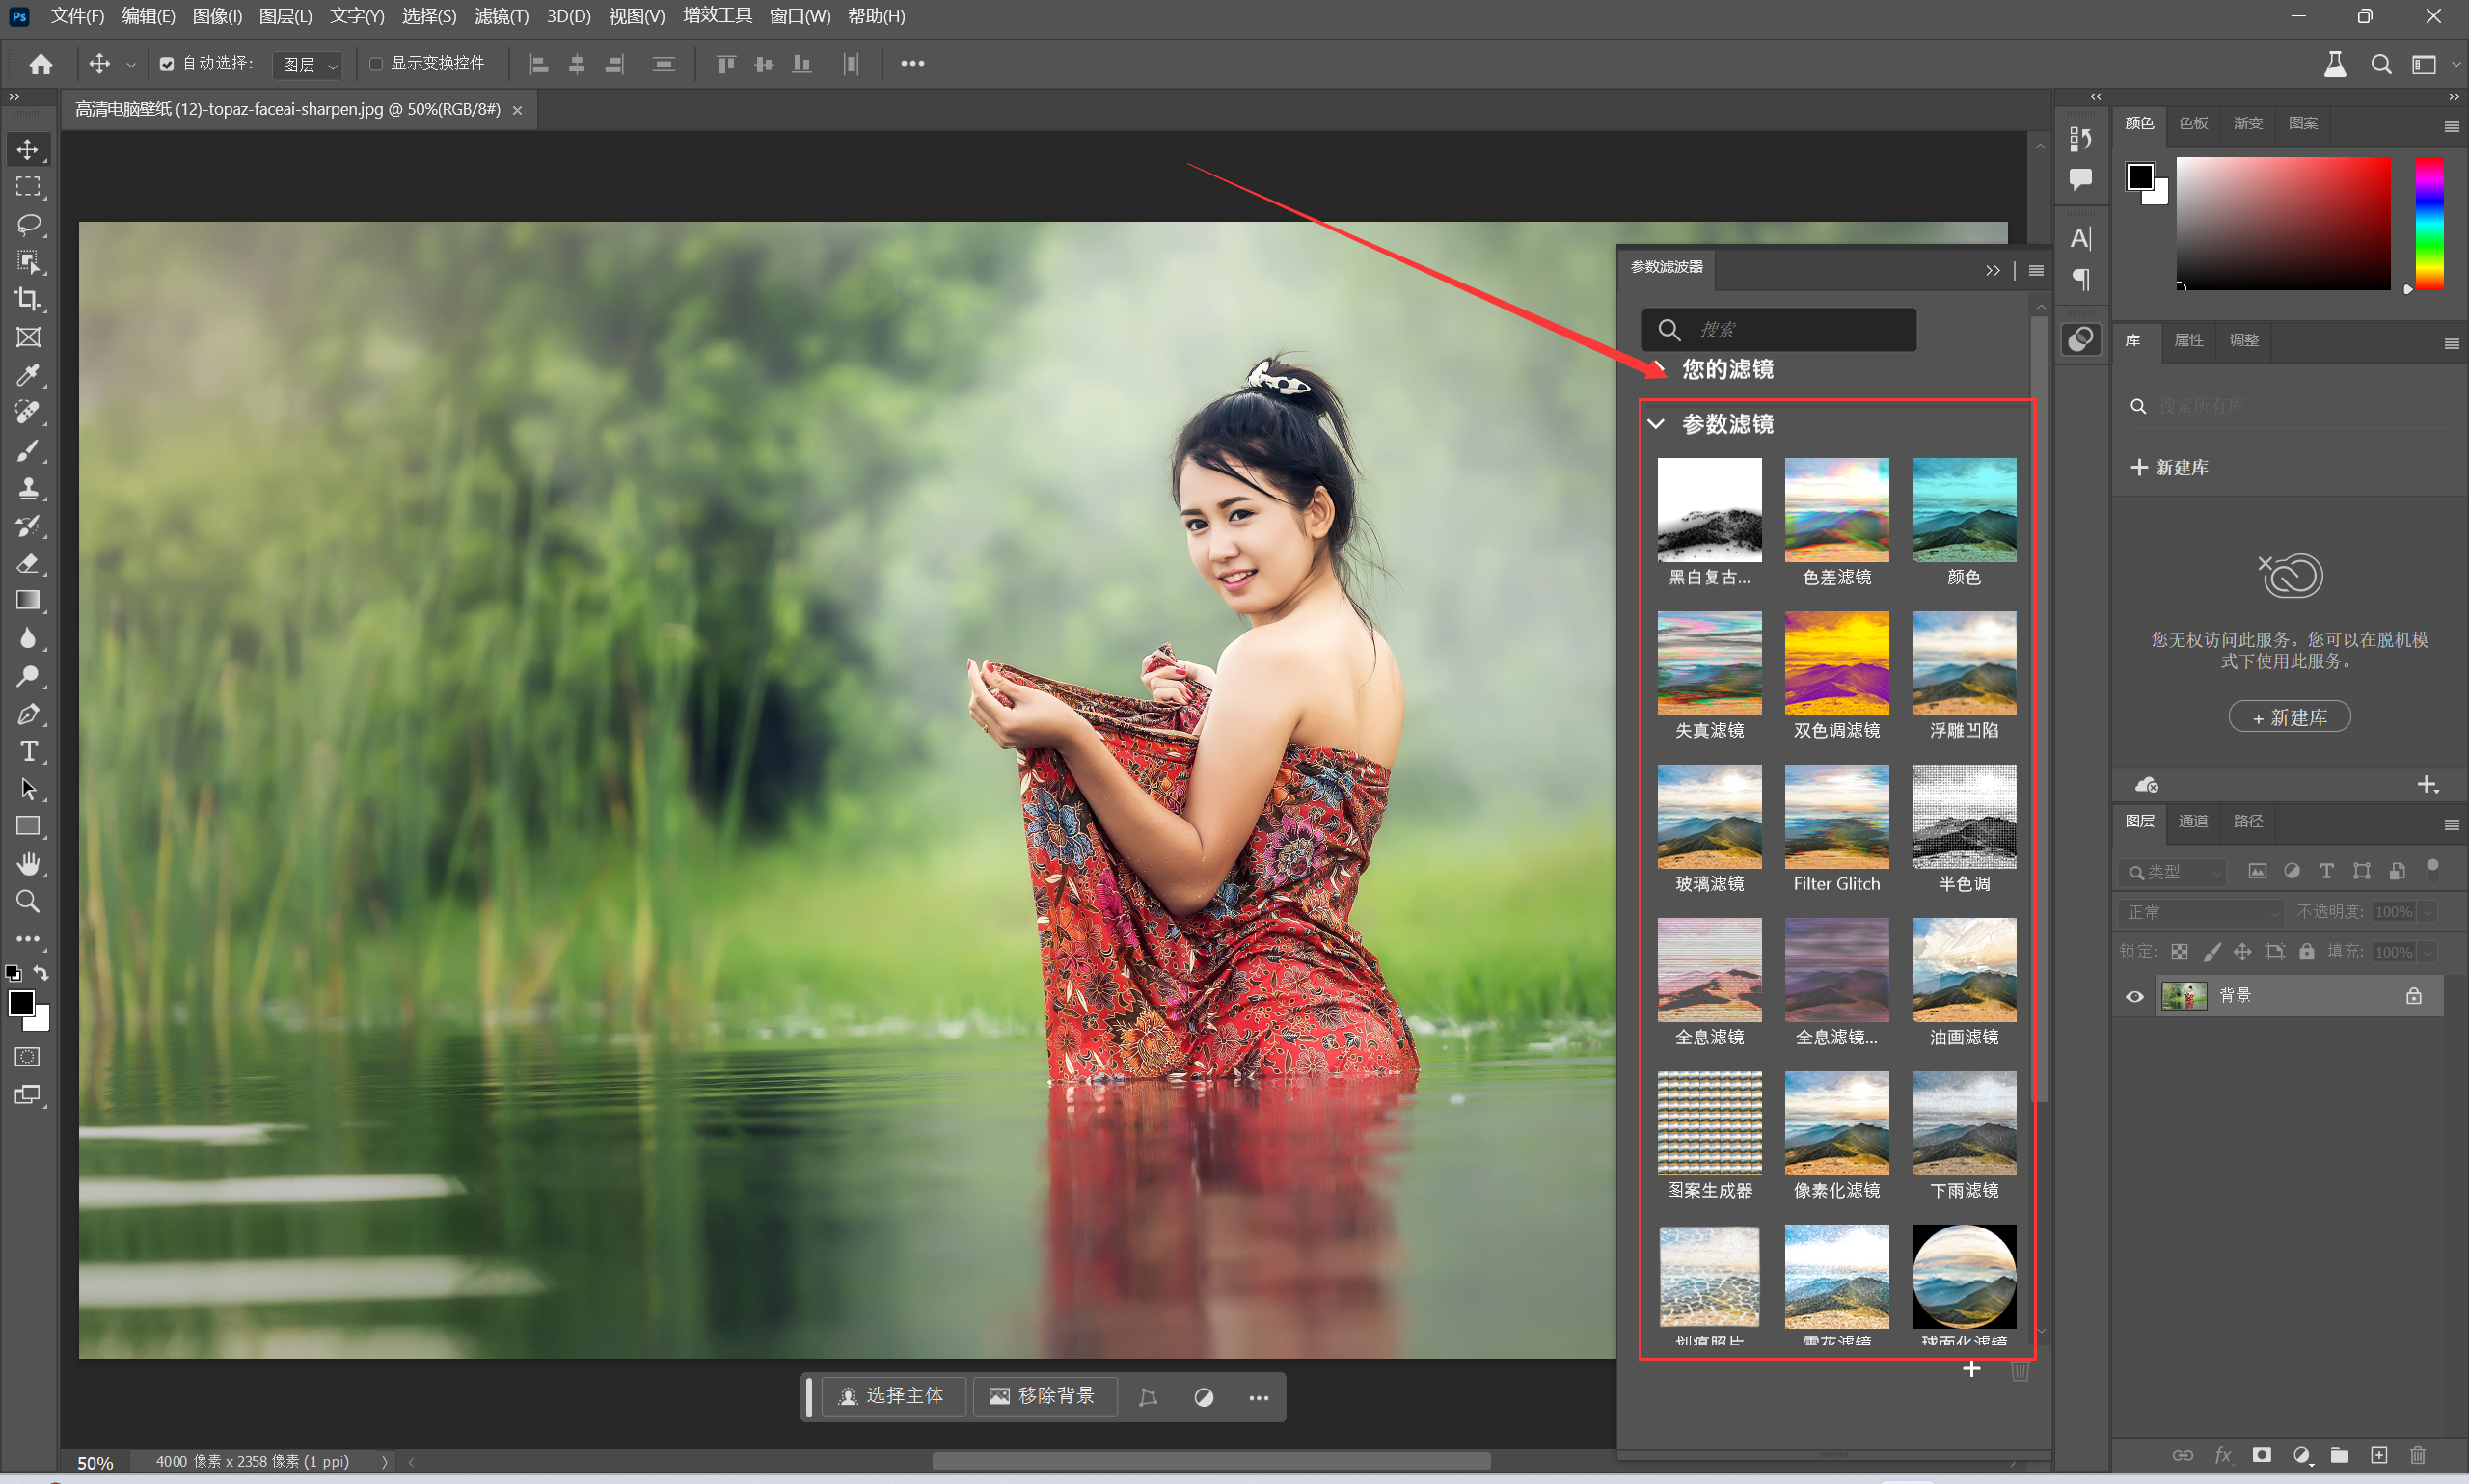This screenshot has height=1484, width=2469.
Task: Click the 移除背景 button
Action: [x=1041, y=1396]
